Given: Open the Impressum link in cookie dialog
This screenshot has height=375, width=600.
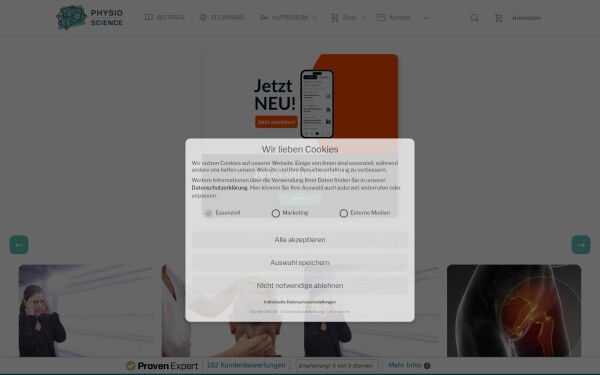Looking at the screenshot, I should 339,311.
